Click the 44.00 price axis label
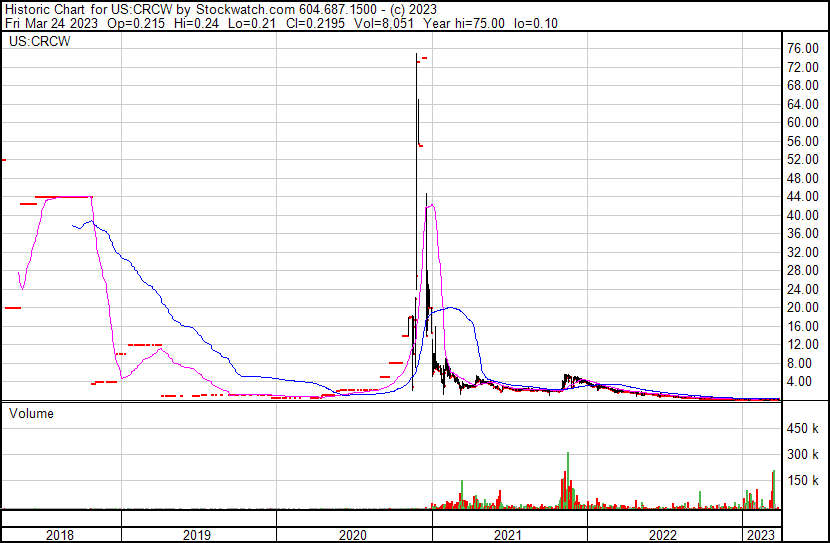The width and height of the screenshot is (830, 543). tap(802, 196)
